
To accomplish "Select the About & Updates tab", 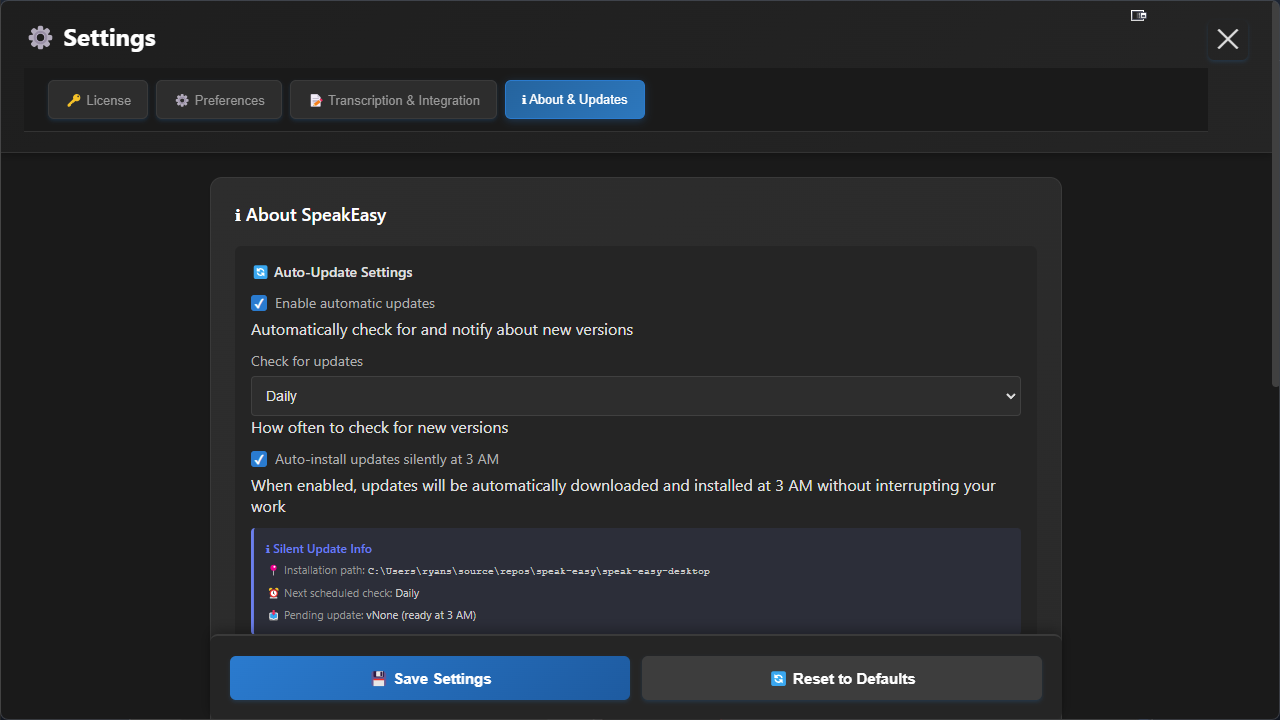I will [575, 100].
